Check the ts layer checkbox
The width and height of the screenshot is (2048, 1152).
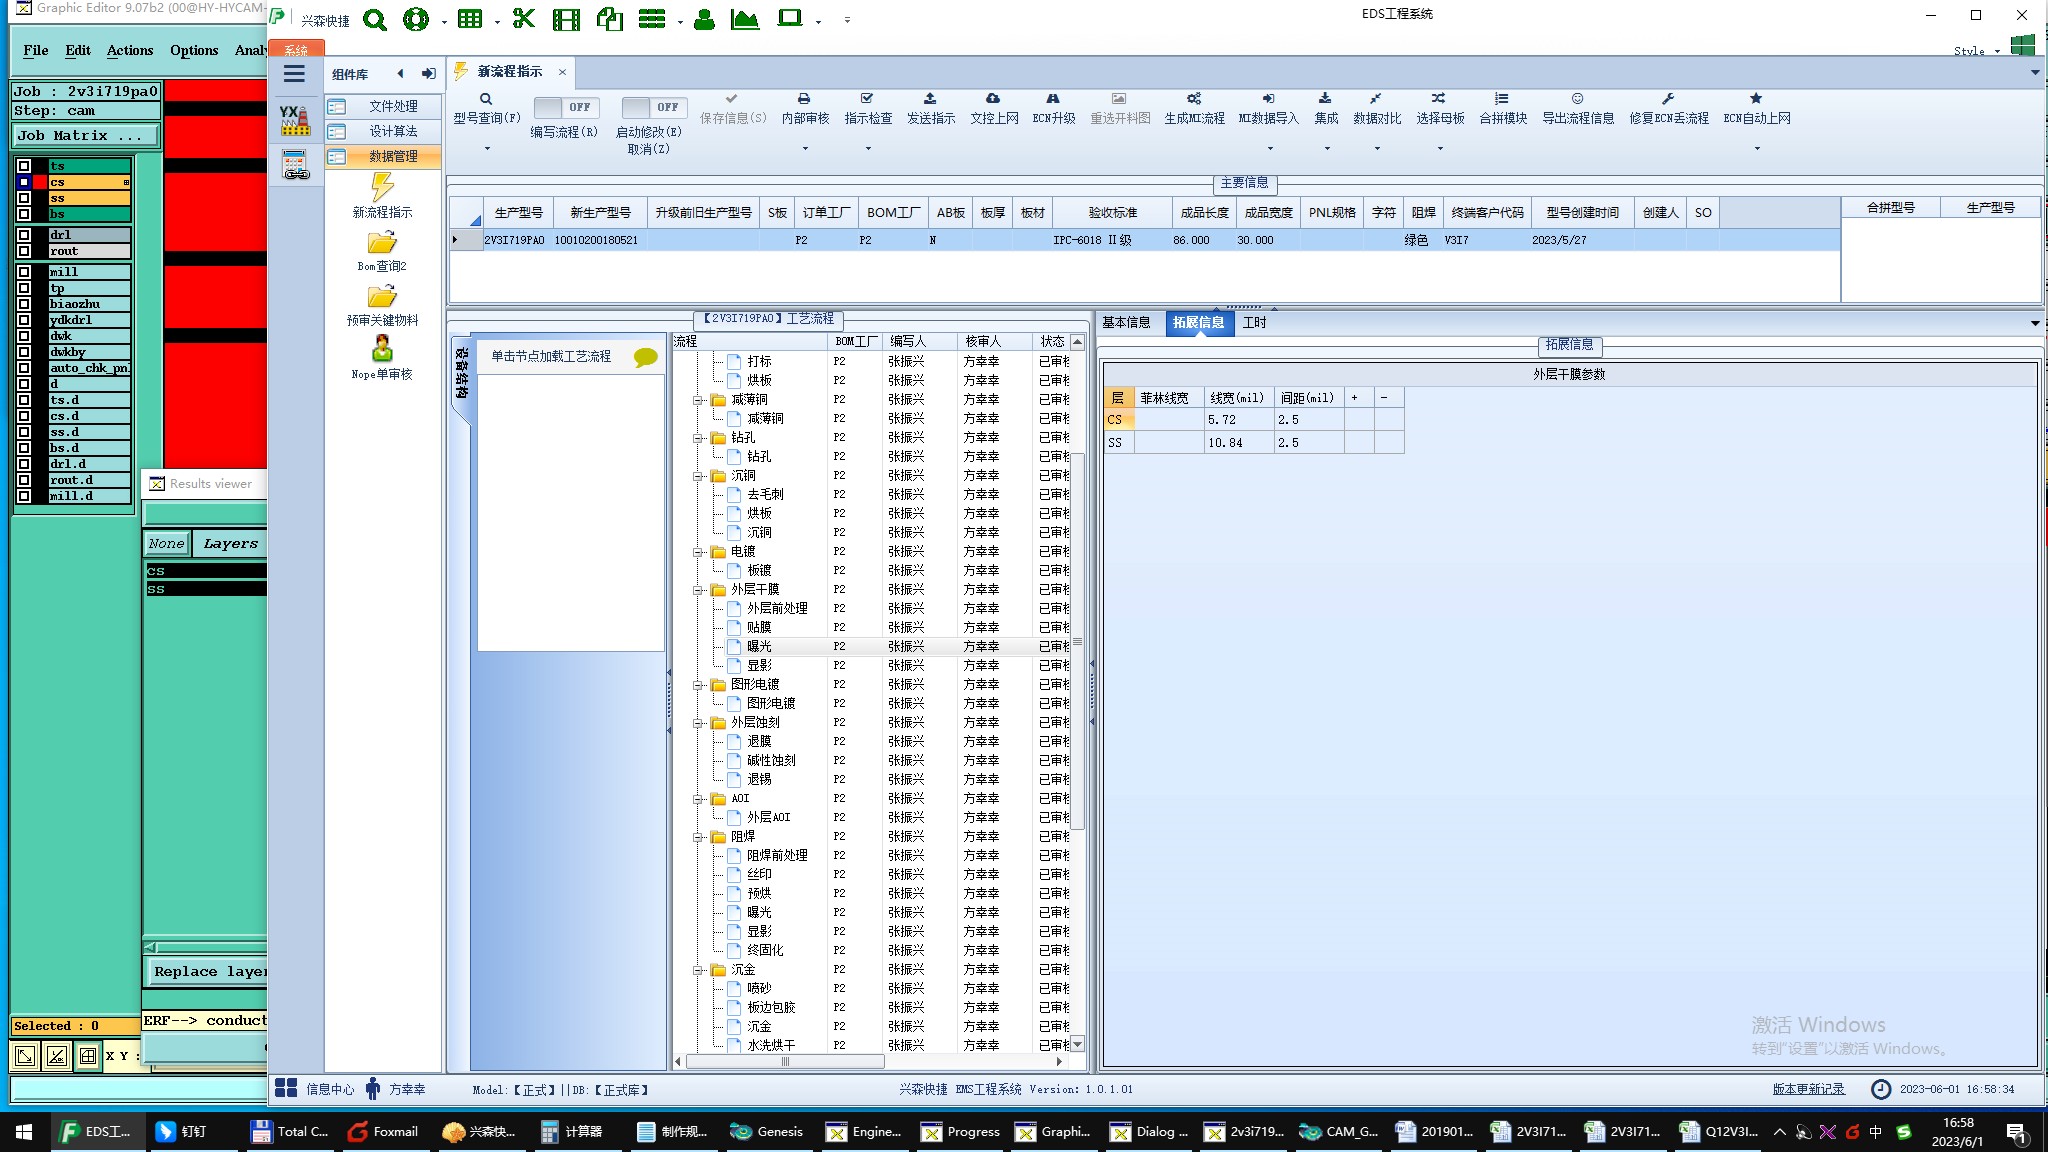click(24, 166)
